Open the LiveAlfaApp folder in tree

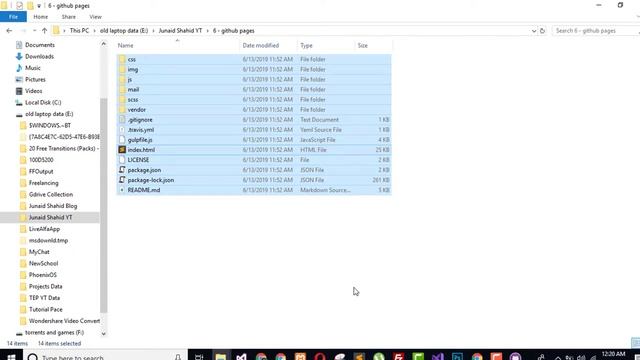point(44,229)
